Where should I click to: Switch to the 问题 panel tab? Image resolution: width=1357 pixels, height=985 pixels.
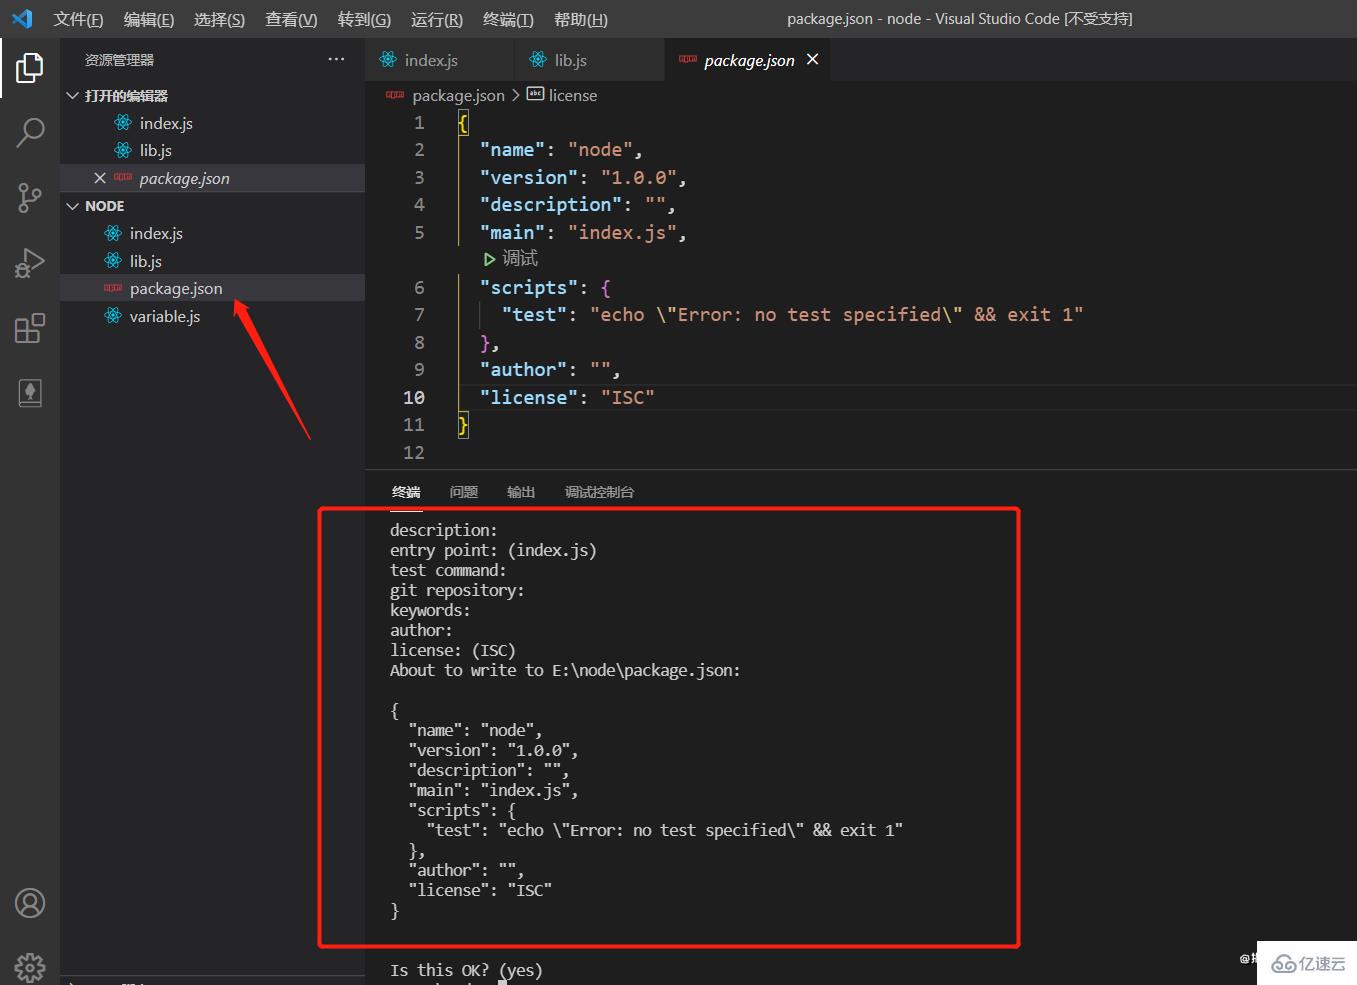[464, 492]
